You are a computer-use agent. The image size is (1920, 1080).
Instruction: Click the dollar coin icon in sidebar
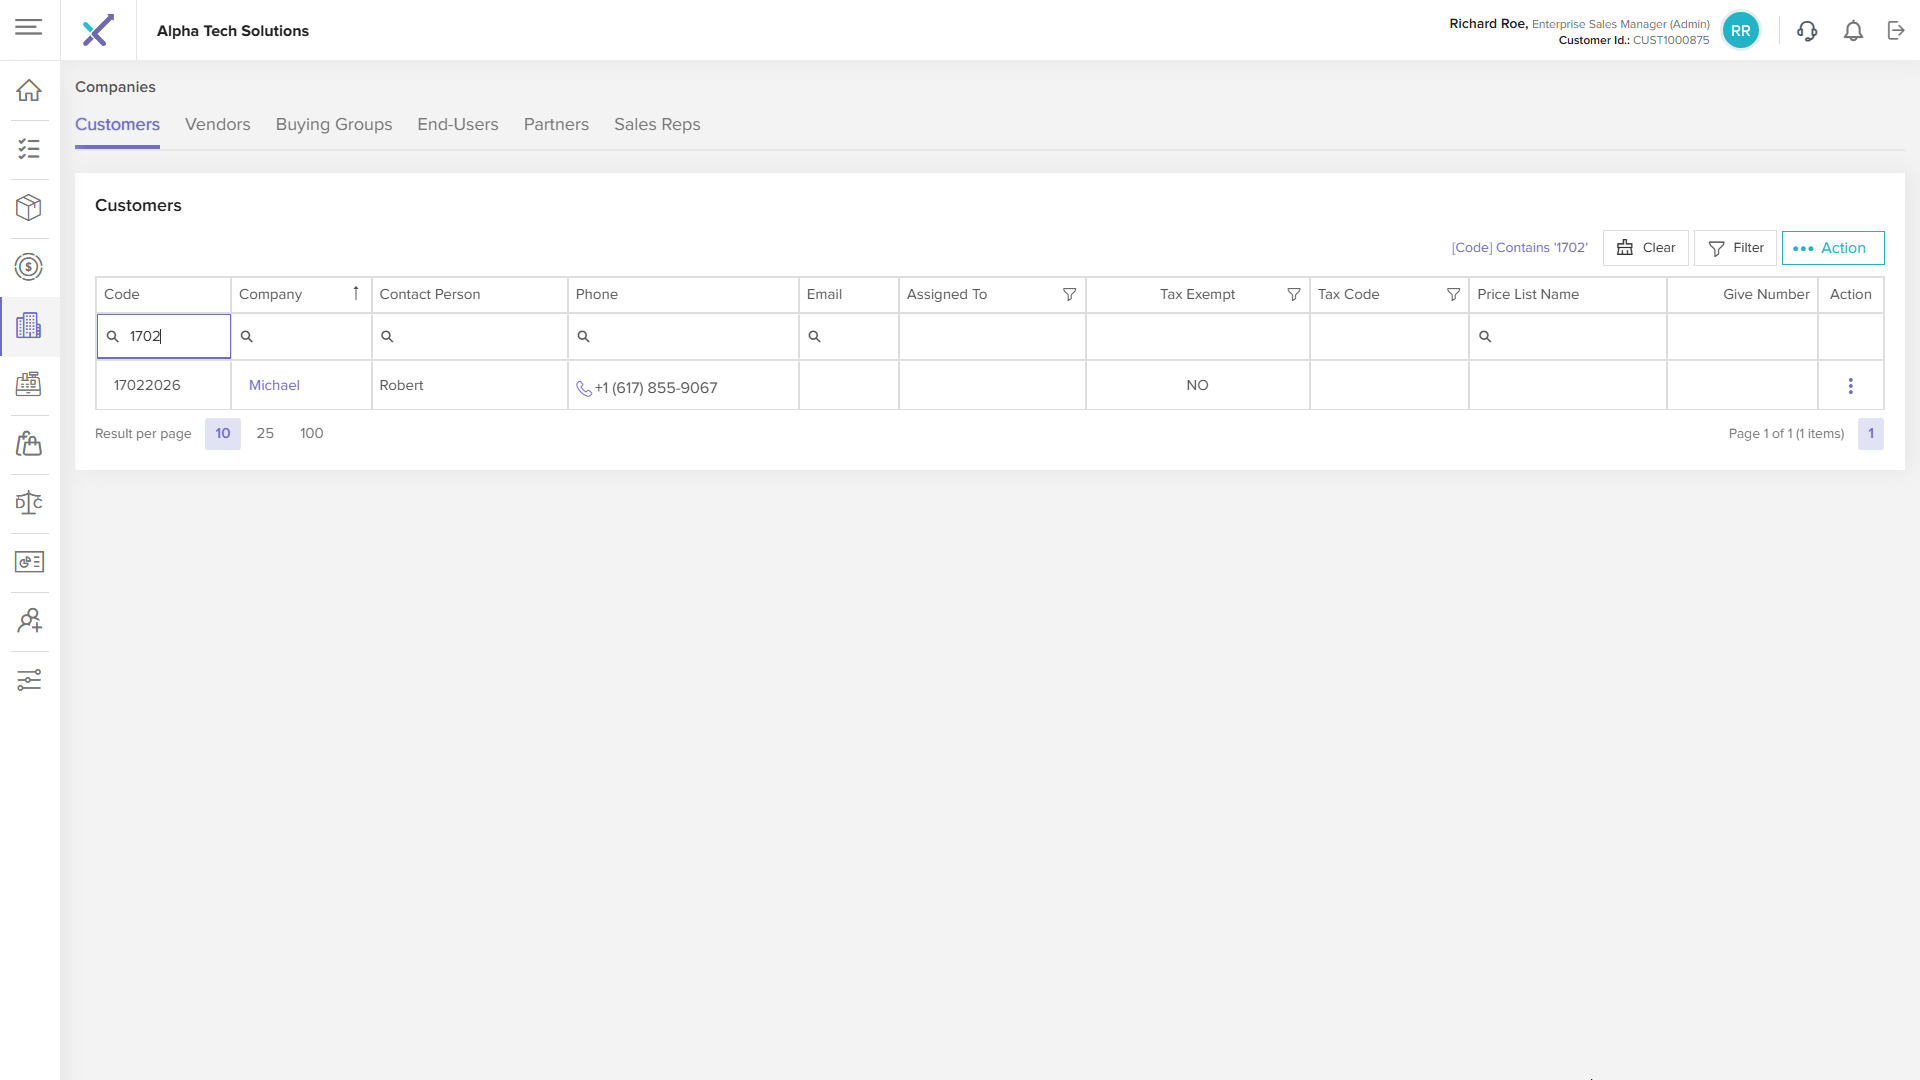point(29,267)
